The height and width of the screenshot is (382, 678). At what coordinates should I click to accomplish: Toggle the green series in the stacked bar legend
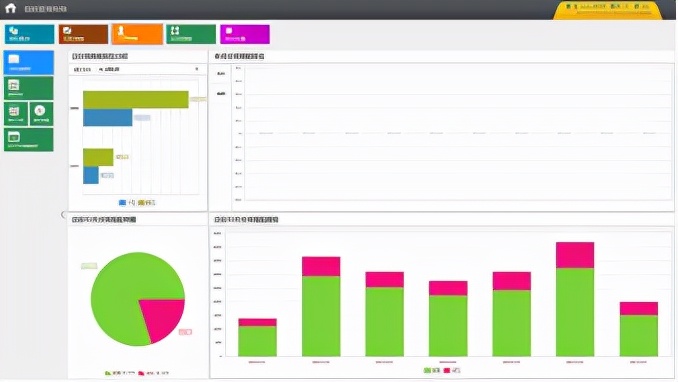(432, 370)
